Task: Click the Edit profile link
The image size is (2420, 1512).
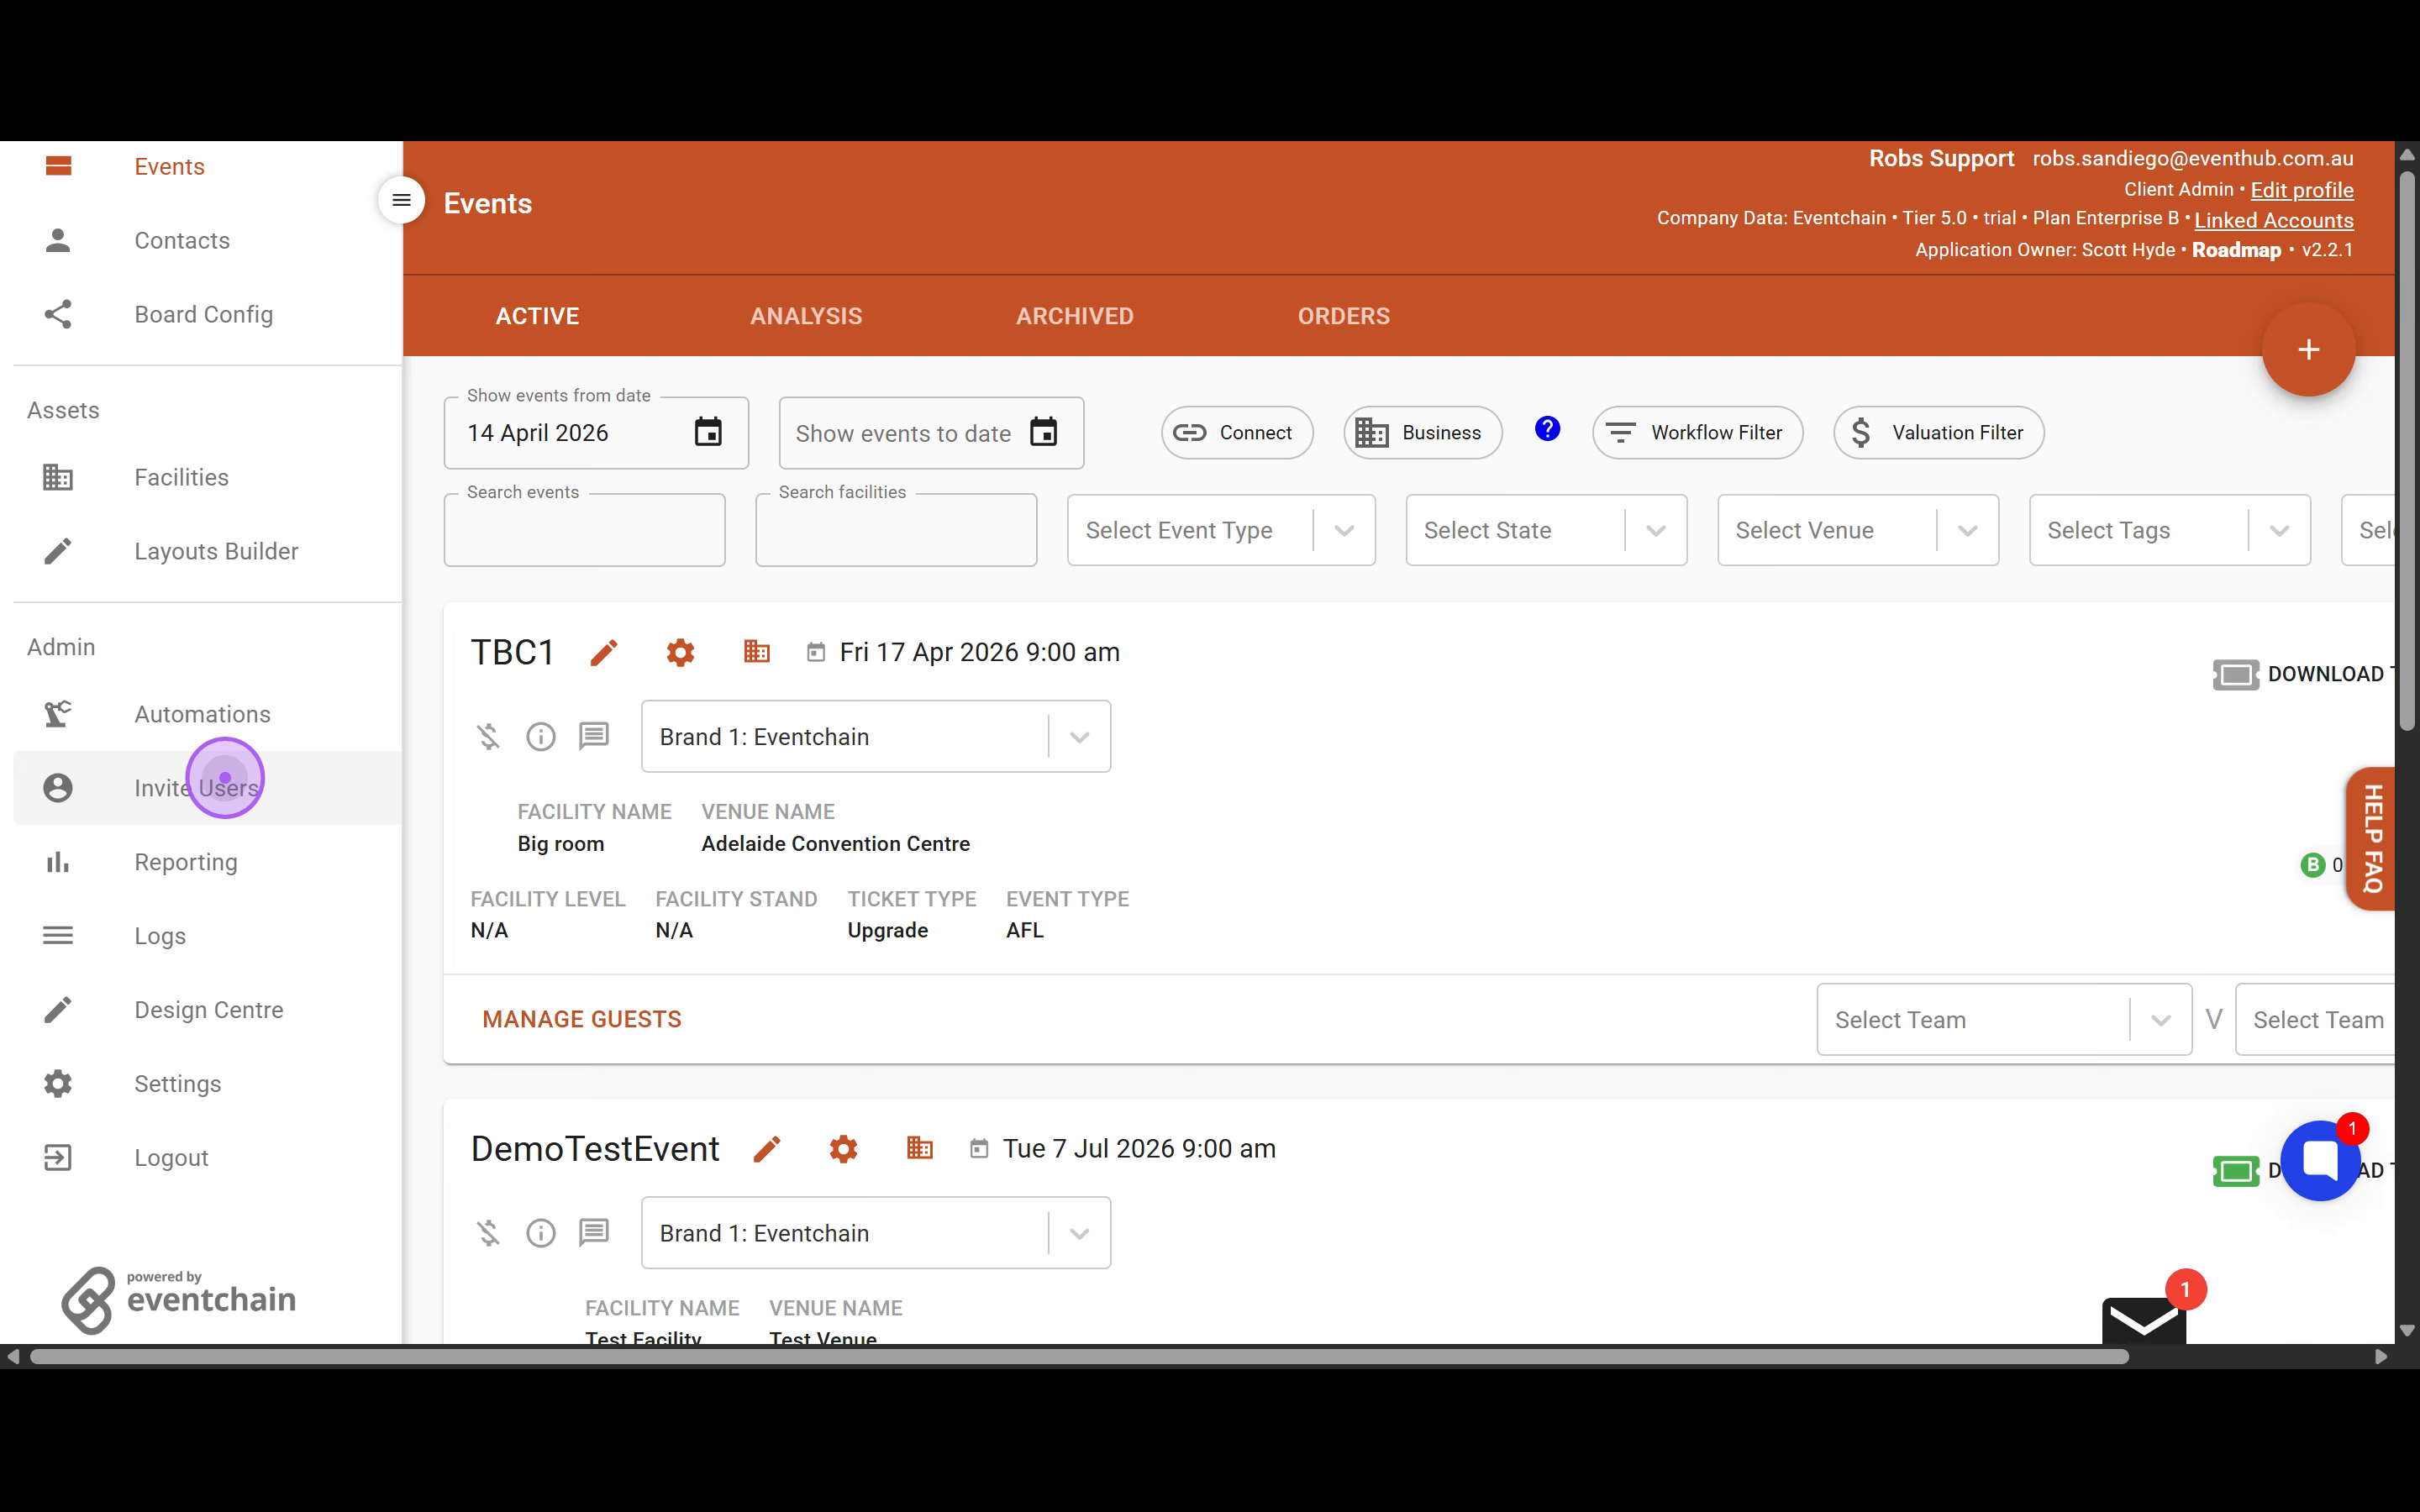Action: 2302,190
